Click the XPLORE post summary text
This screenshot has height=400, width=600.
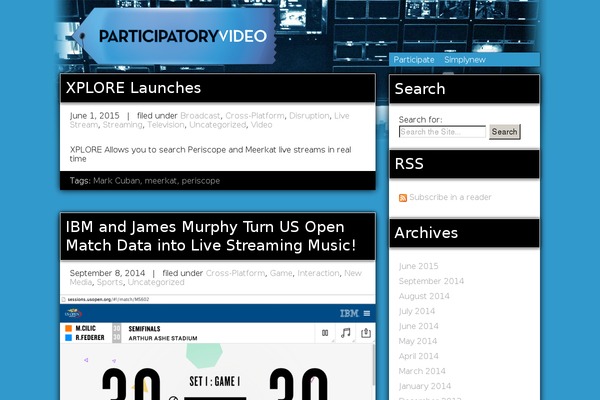pyautogui.click(x=210, y=154)
